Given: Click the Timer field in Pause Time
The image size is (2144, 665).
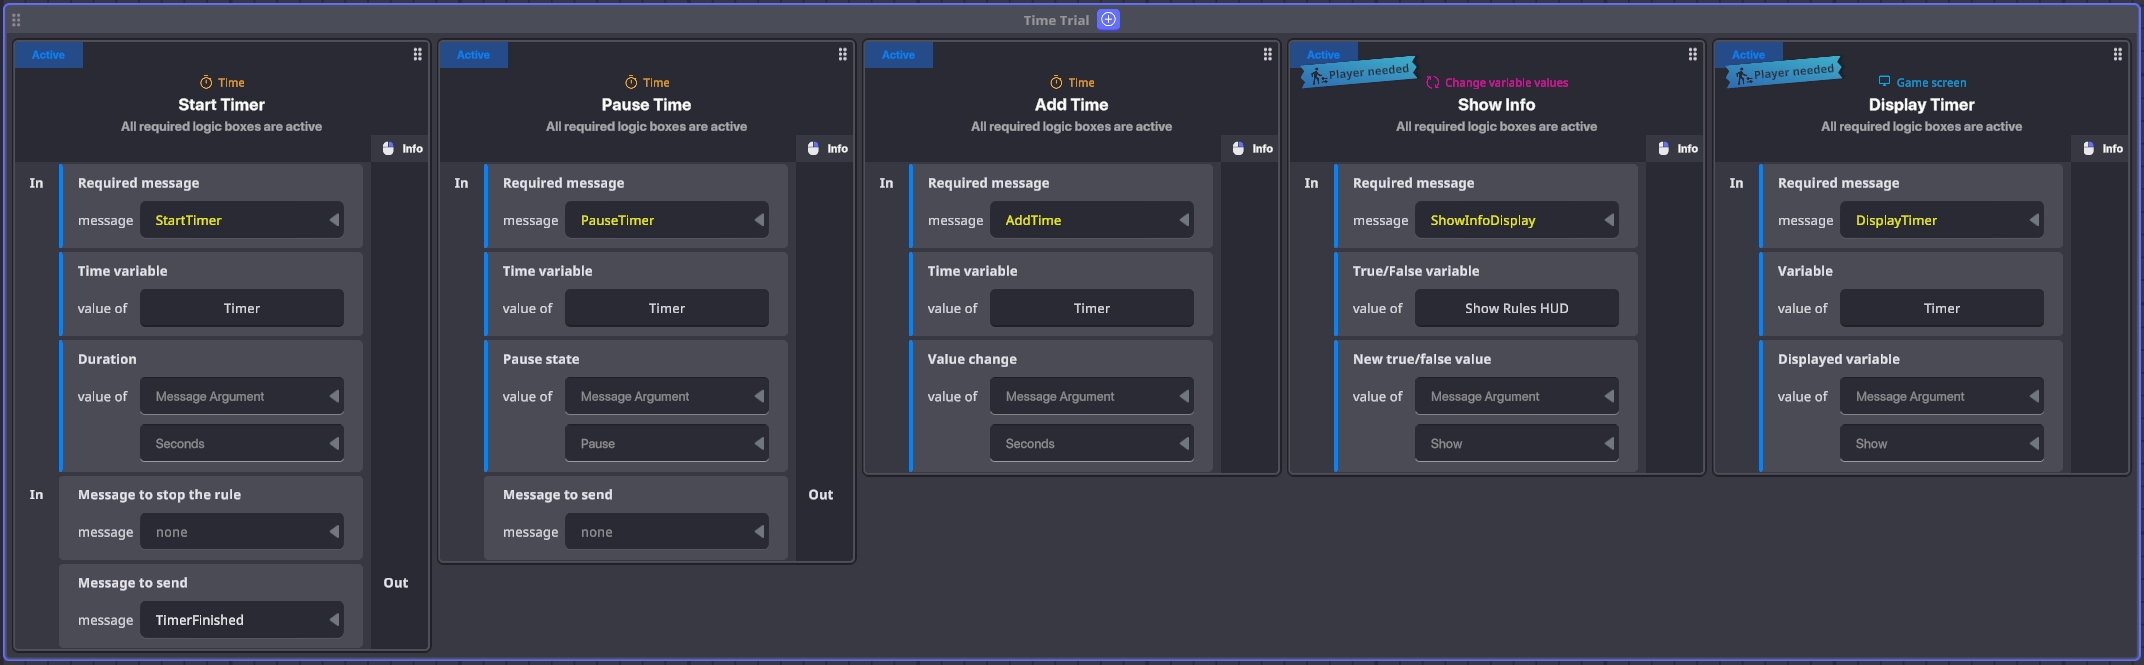Looking at the screenshot, I should [667, 308].
